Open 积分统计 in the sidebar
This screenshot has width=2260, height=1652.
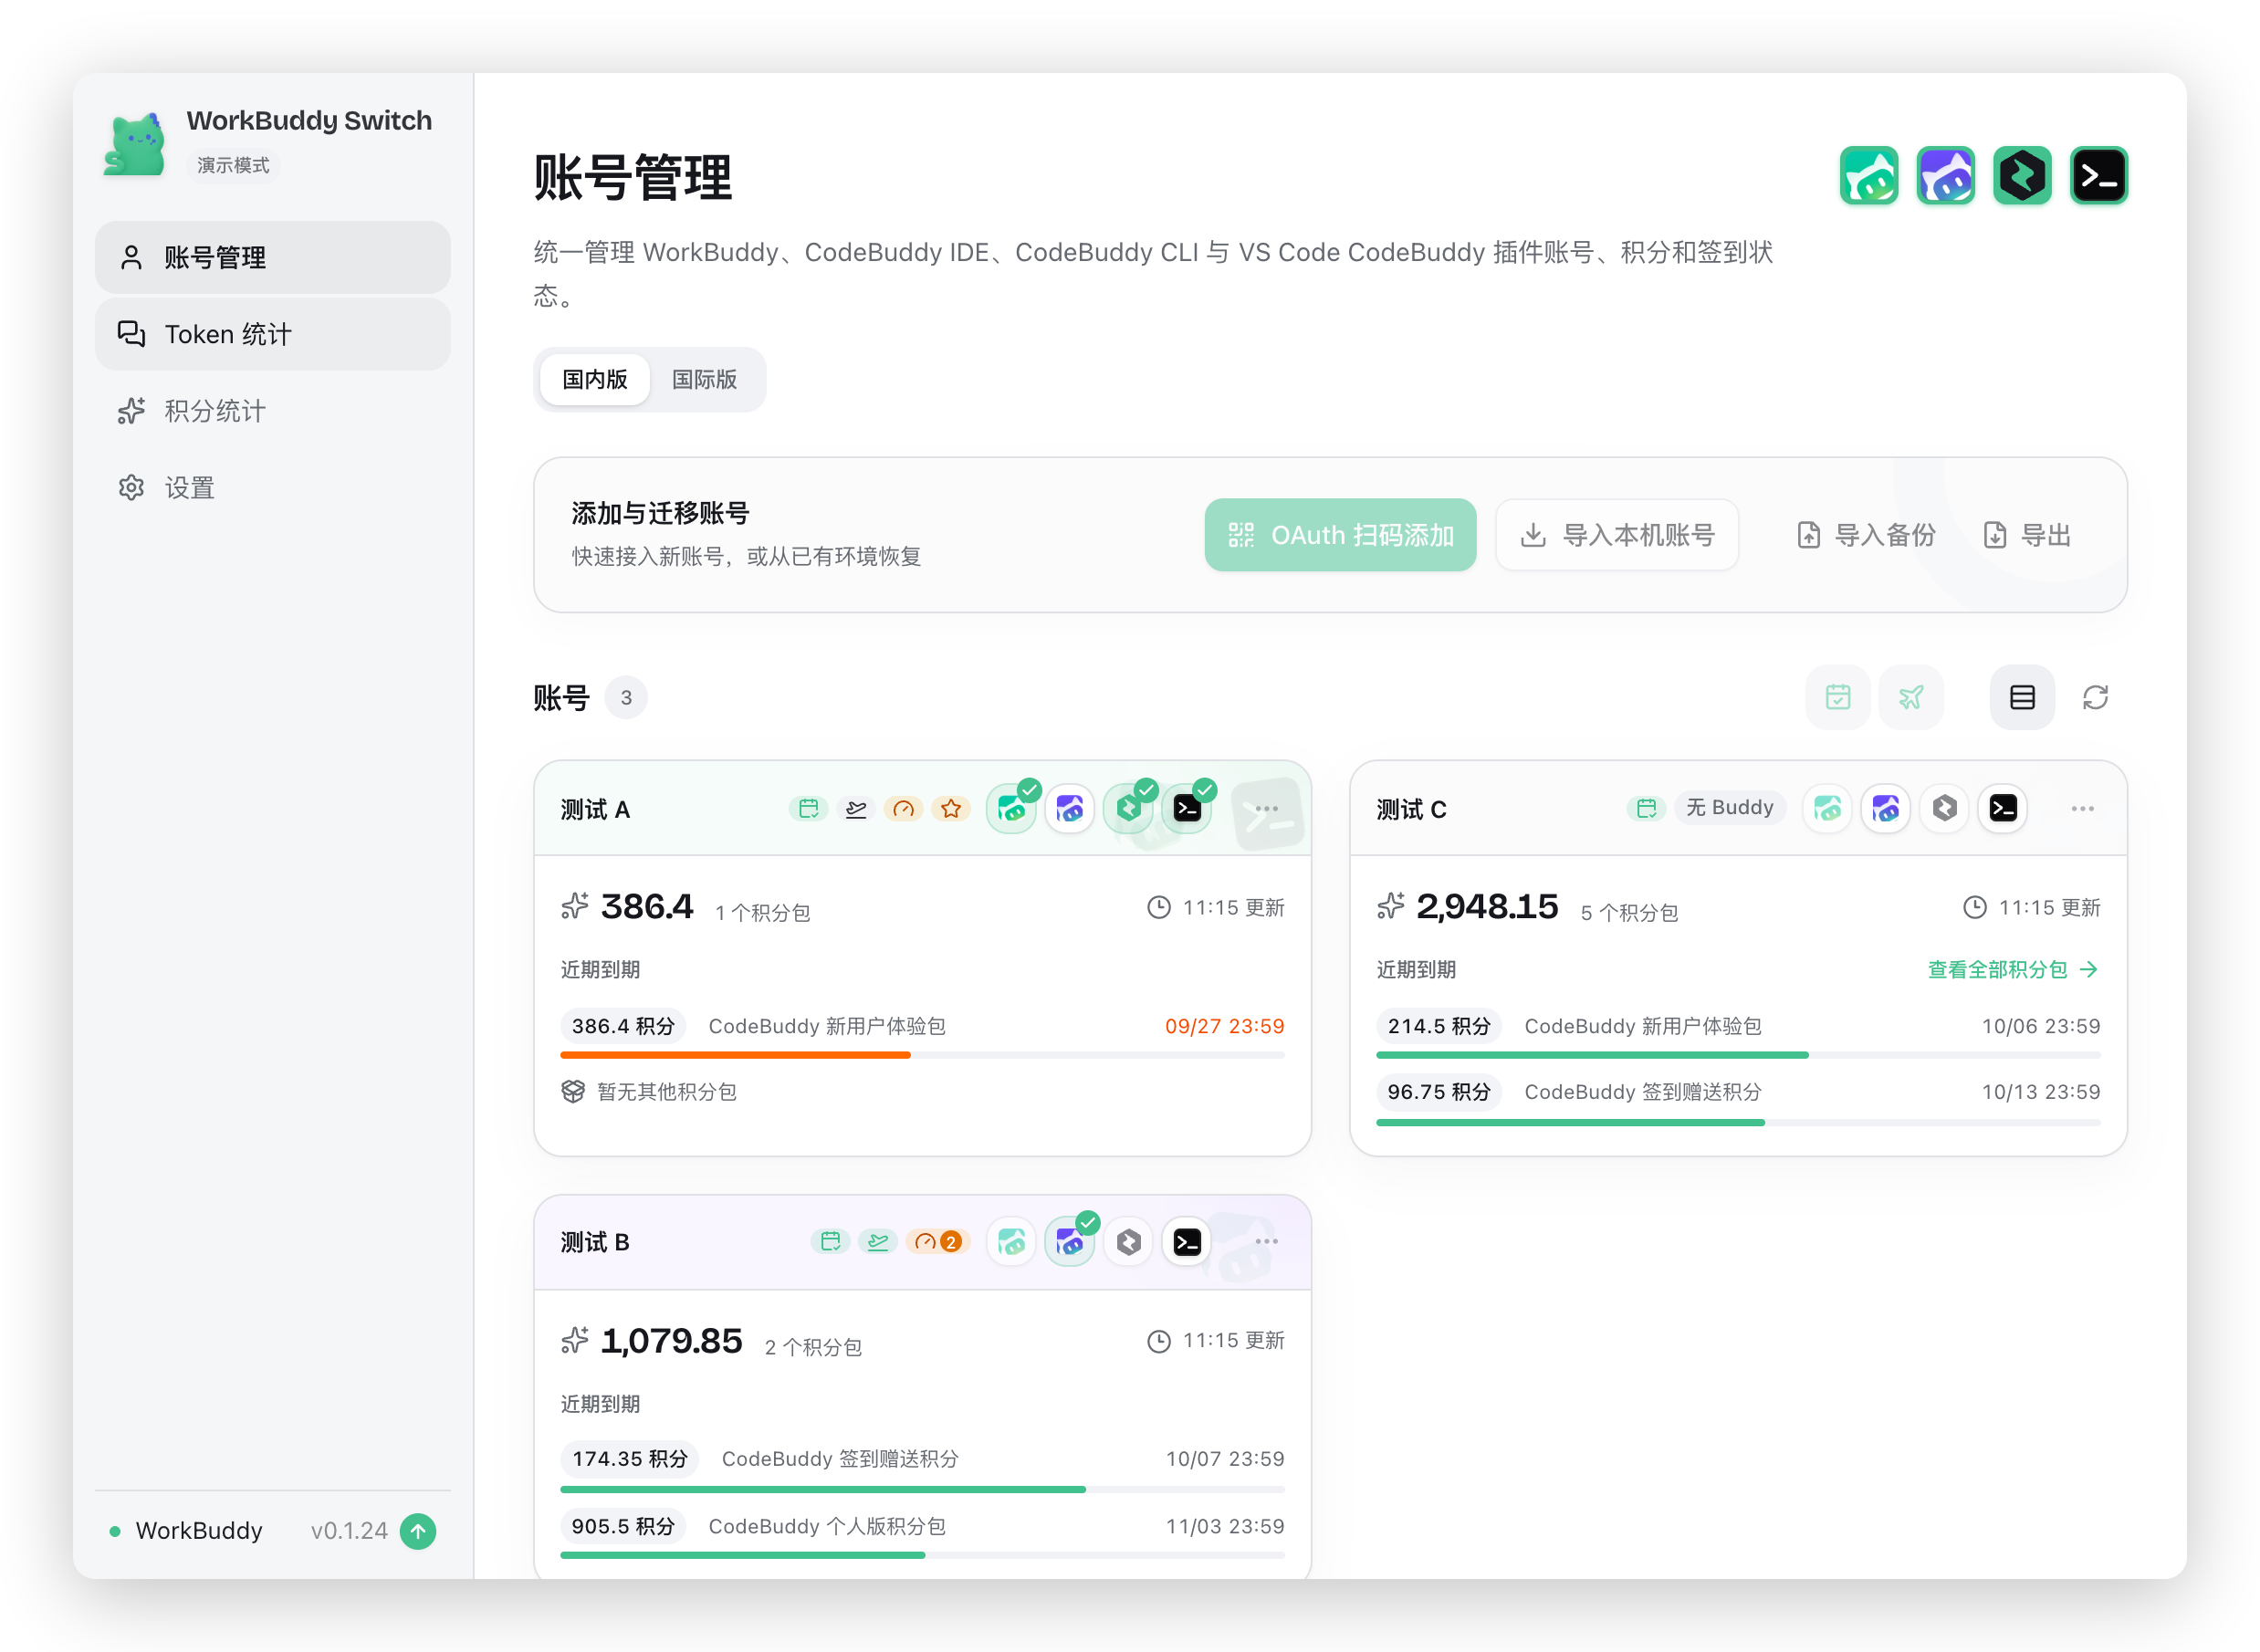pyautogui.click(x=272, y=411)
